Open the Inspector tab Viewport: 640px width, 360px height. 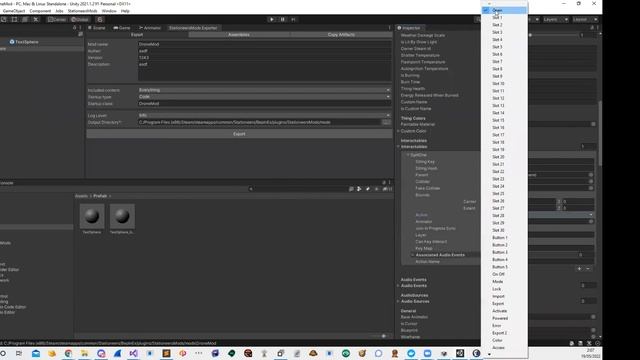click(x=409, y=28)
